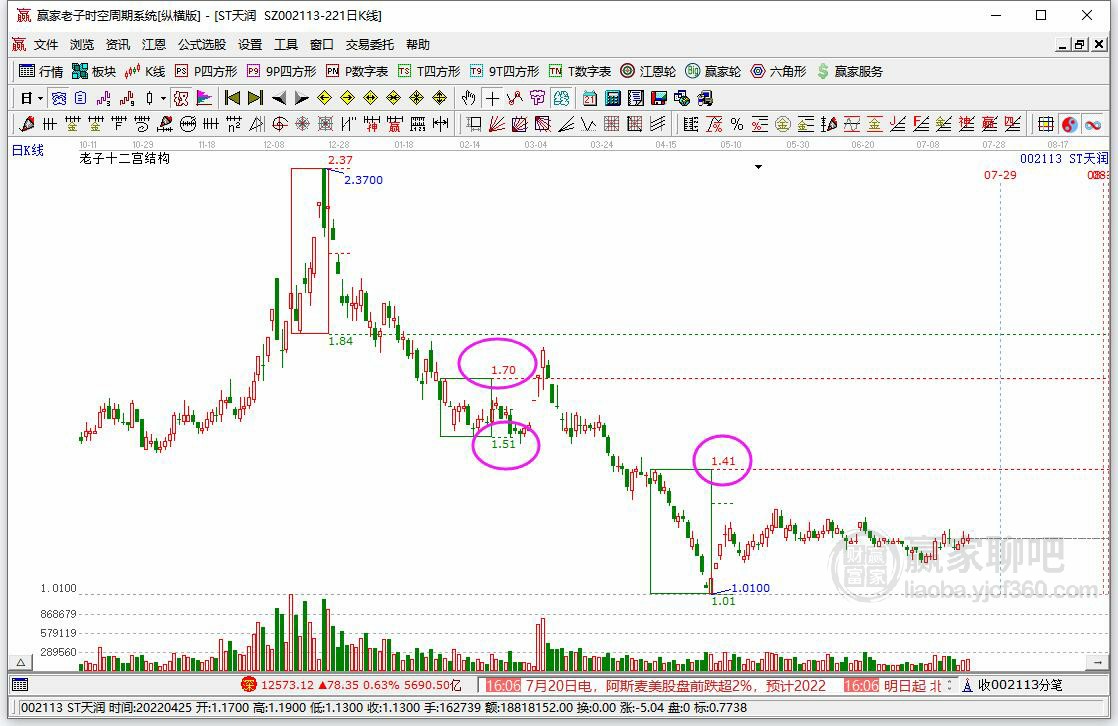This screenshot has height=726, width=1118.
Task: Jump to first bar with skip-back icon
Action: pos(232,98)
